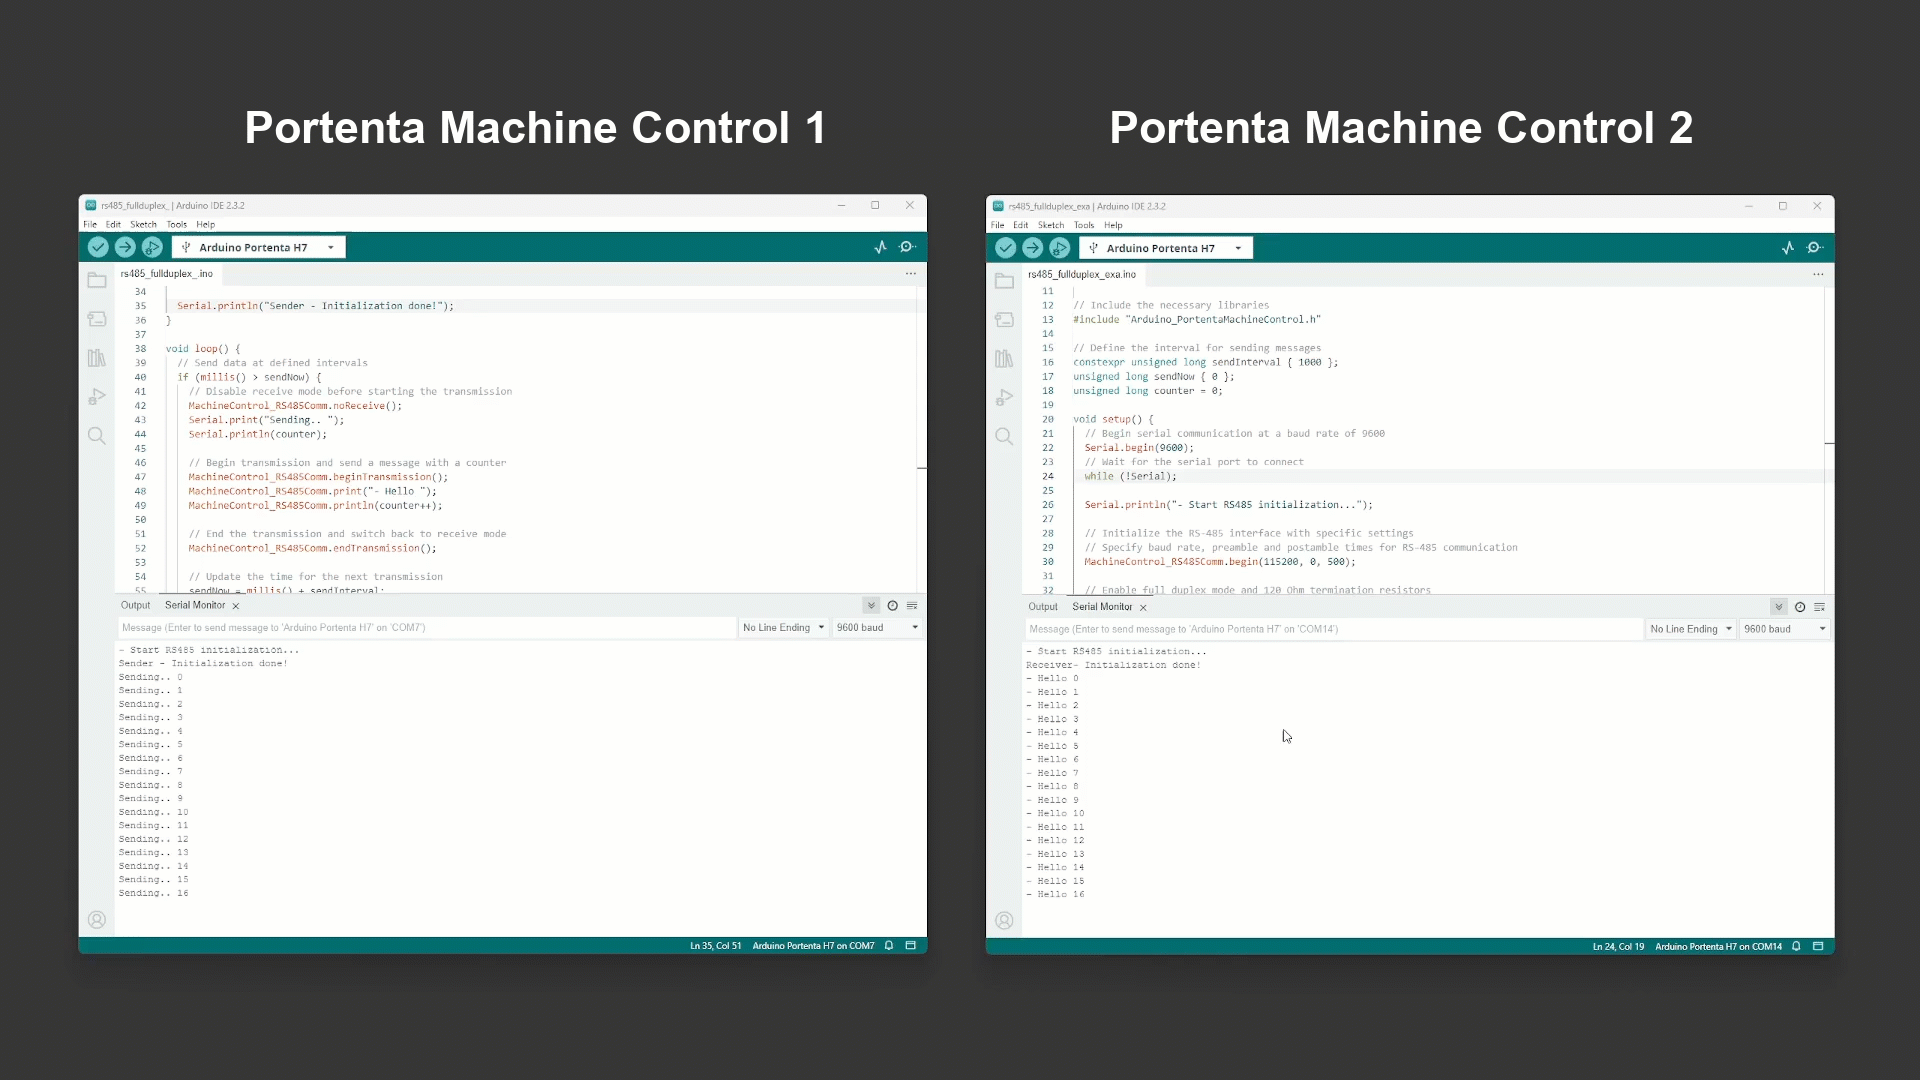Toggle autoscroll in left Serial Monitor
1920x1080 pixels.
871,606
